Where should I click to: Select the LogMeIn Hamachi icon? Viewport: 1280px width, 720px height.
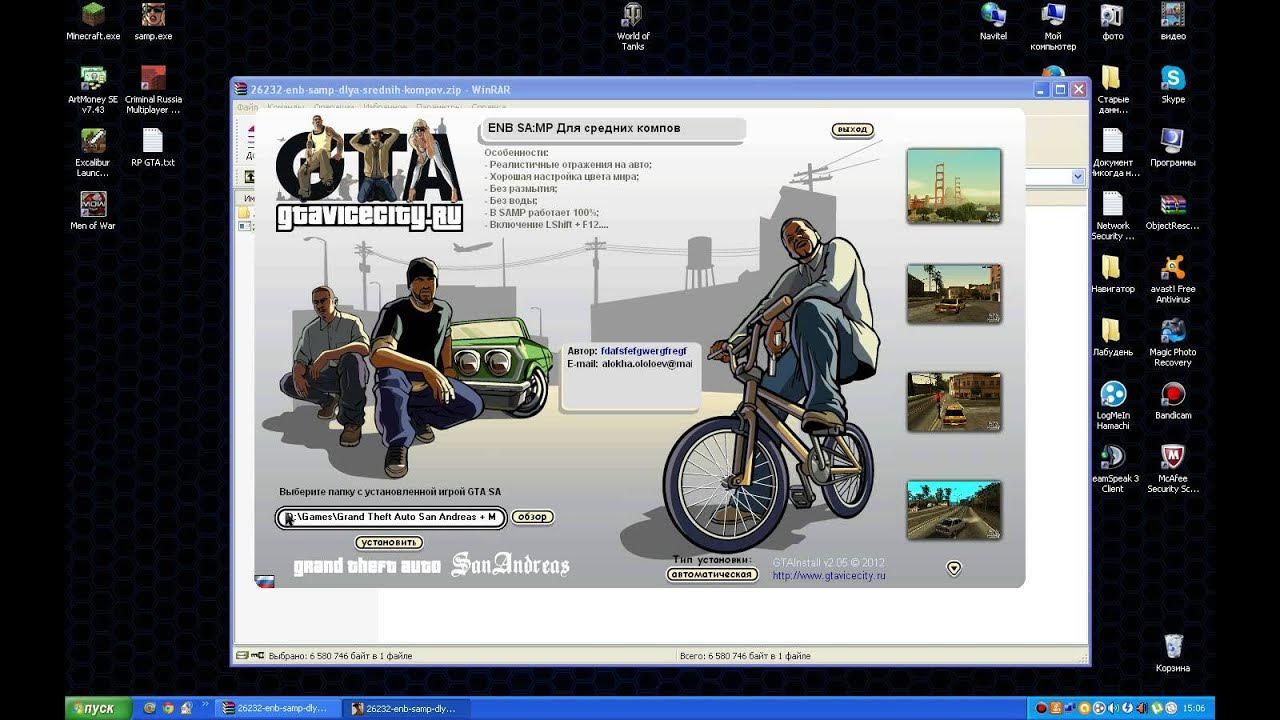pyautogui.click(x=1113, y=405)
